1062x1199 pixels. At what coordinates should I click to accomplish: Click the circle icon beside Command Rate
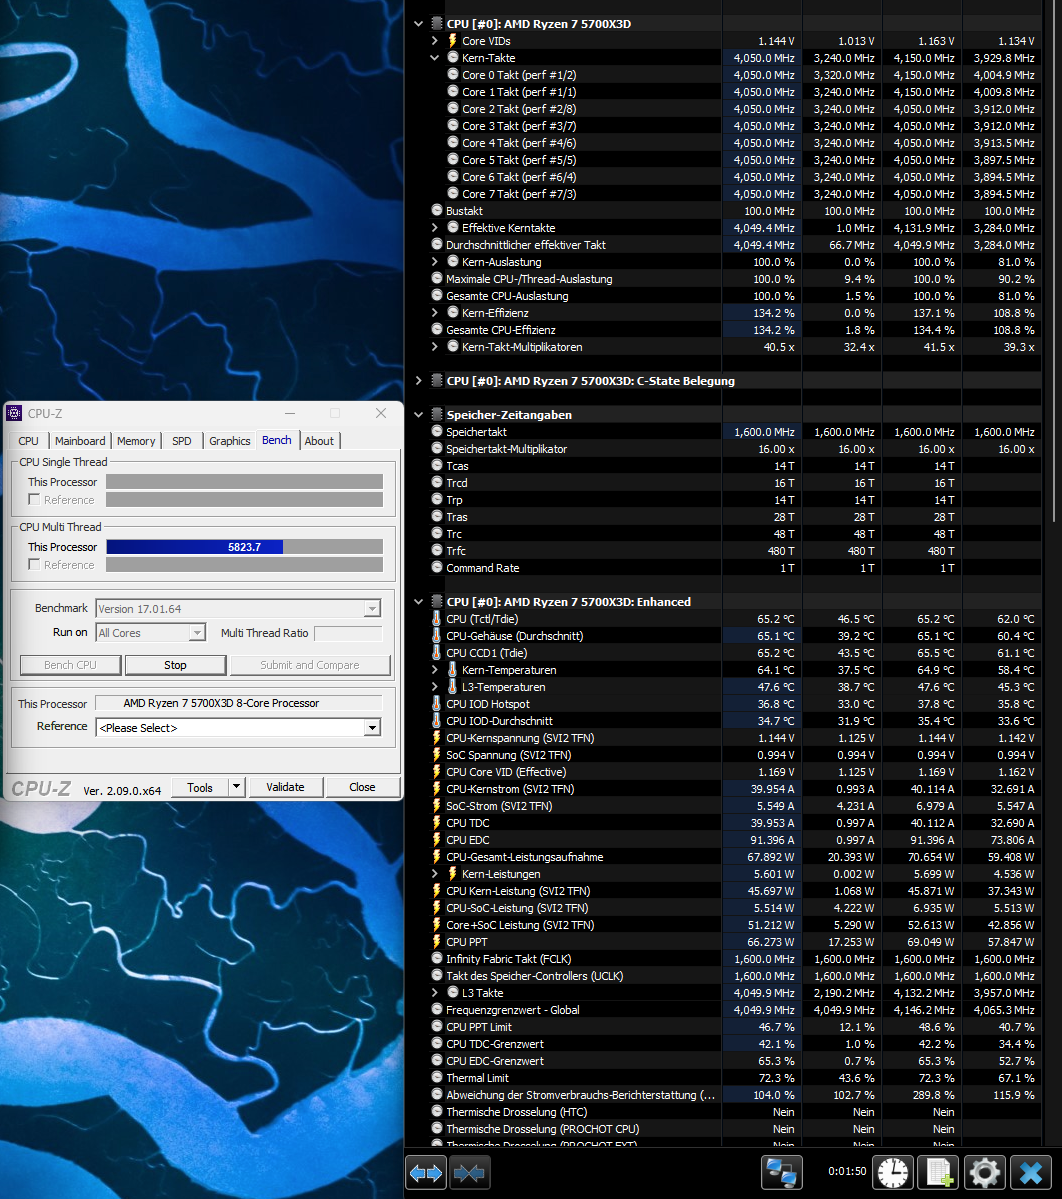437,567
